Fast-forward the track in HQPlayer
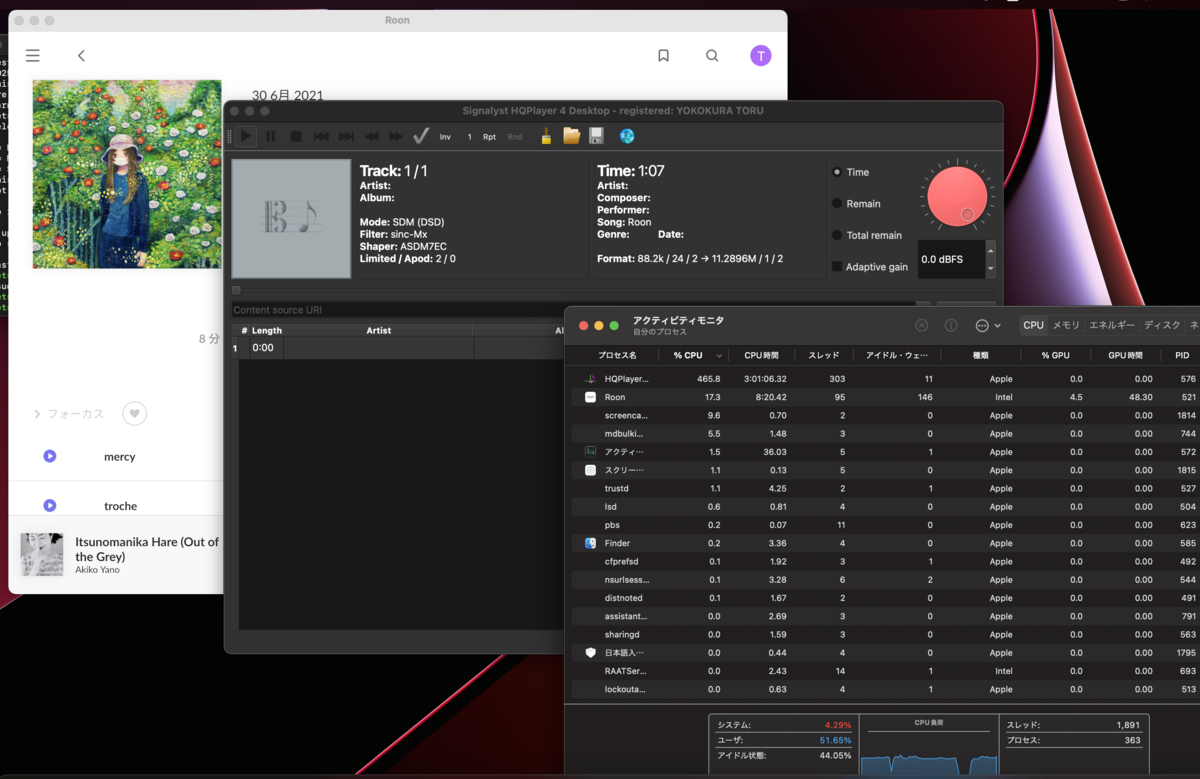The image size is (1200, 779). pos(396,136)
